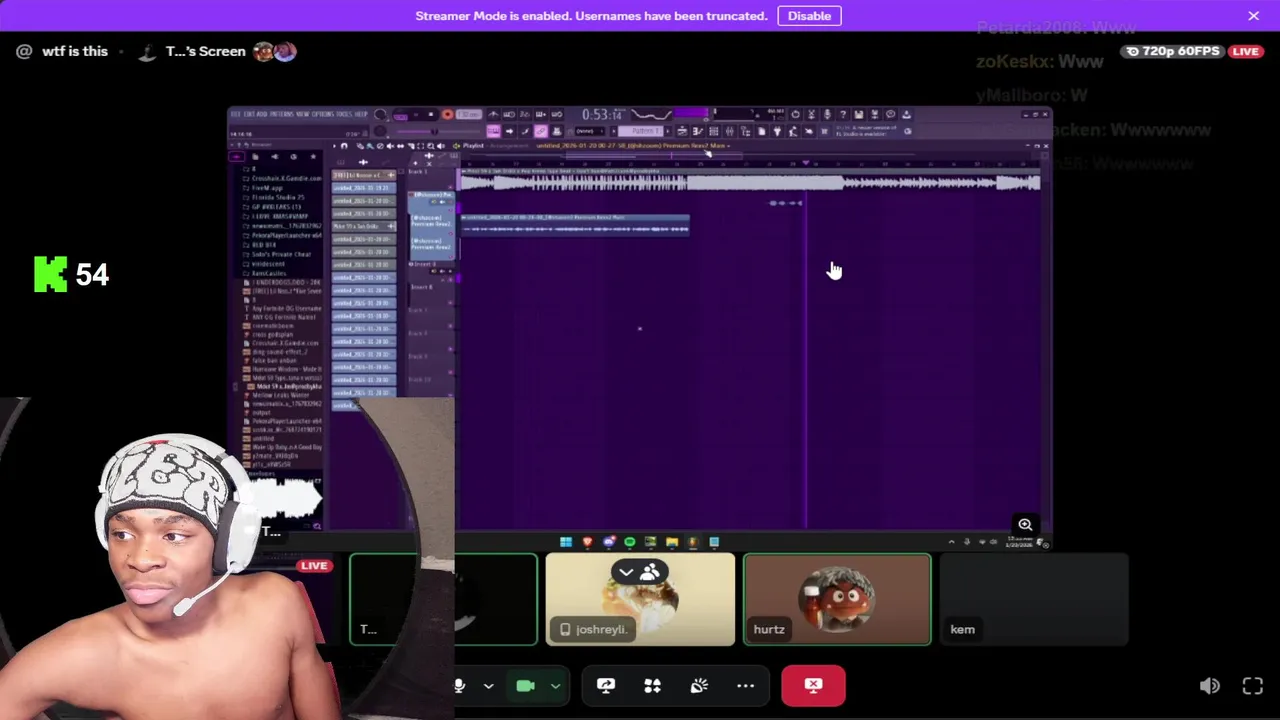Select 'Mike 59 x Tan Drillz' pattern entry

coord(364,226)
